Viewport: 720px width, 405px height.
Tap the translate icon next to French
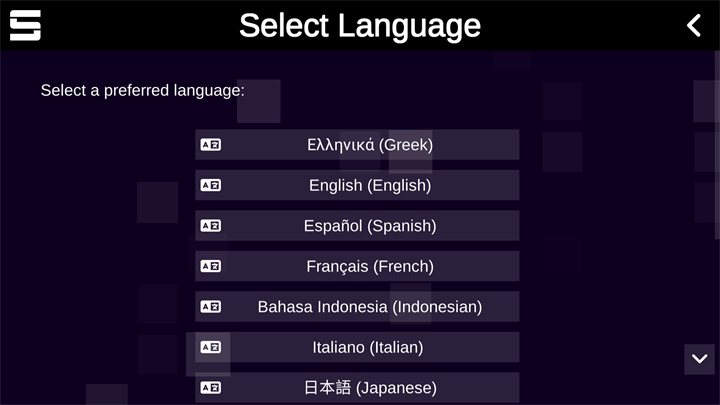pos(210,266)
